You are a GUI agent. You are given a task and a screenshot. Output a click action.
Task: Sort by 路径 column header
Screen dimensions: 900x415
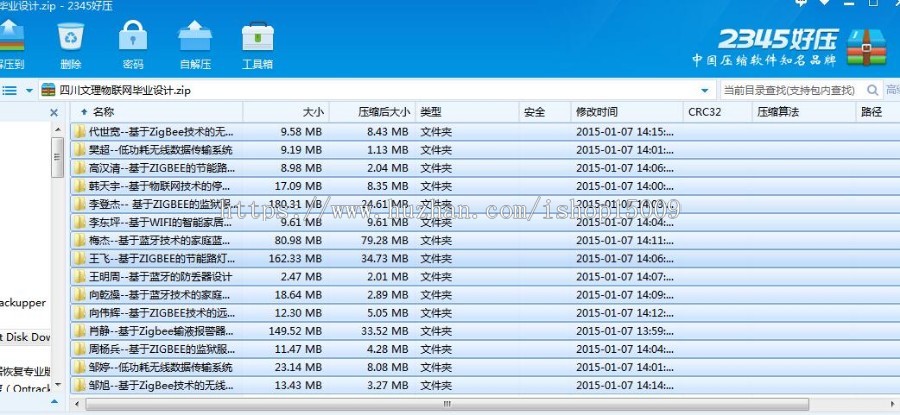click(878, 112)
